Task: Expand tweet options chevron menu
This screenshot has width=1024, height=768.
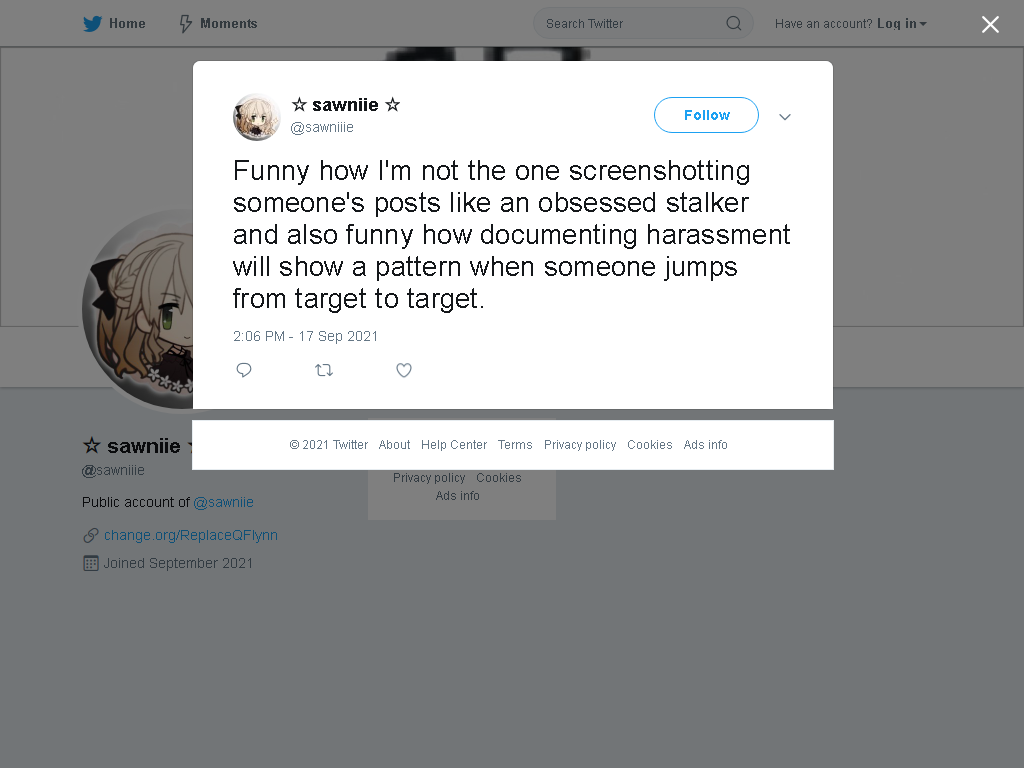Action: 784,117
